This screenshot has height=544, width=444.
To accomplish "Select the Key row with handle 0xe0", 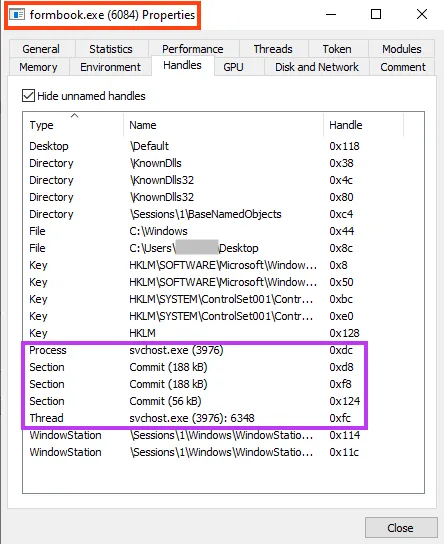I will click(x=223, y=316).
